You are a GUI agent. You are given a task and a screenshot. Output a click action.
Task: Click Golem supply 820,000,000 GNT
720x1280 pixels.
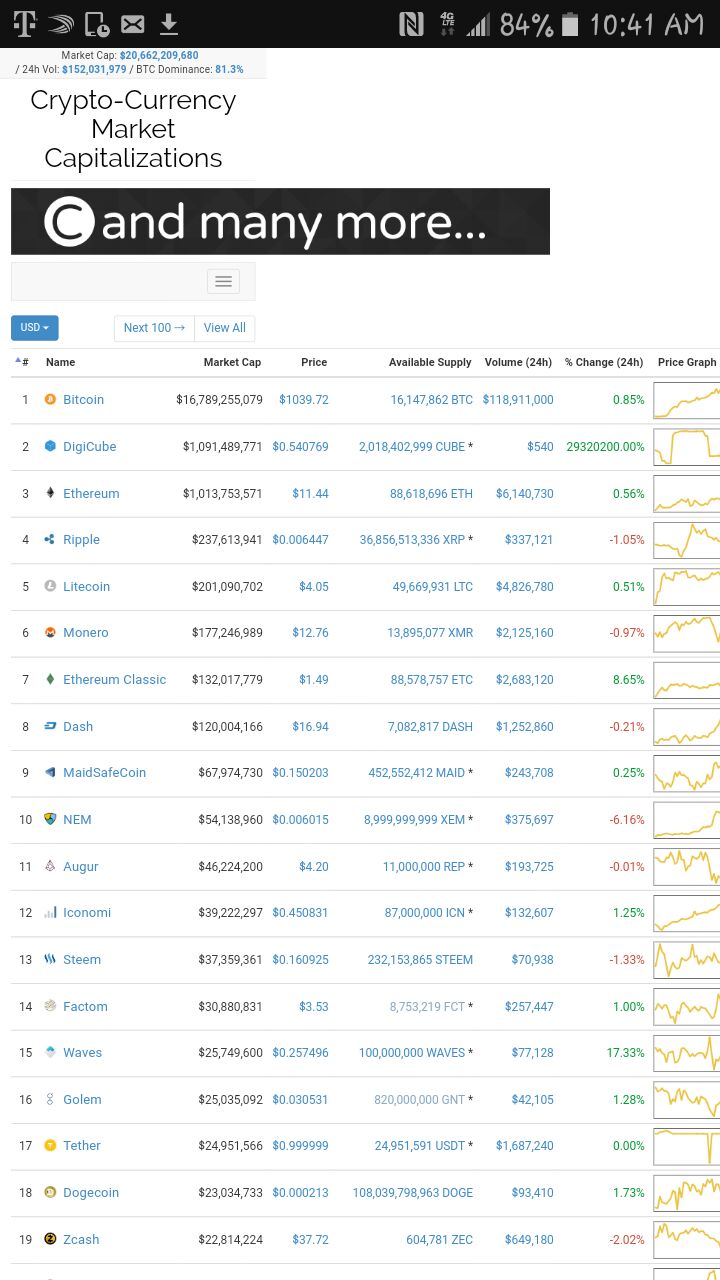[419, 1099]
